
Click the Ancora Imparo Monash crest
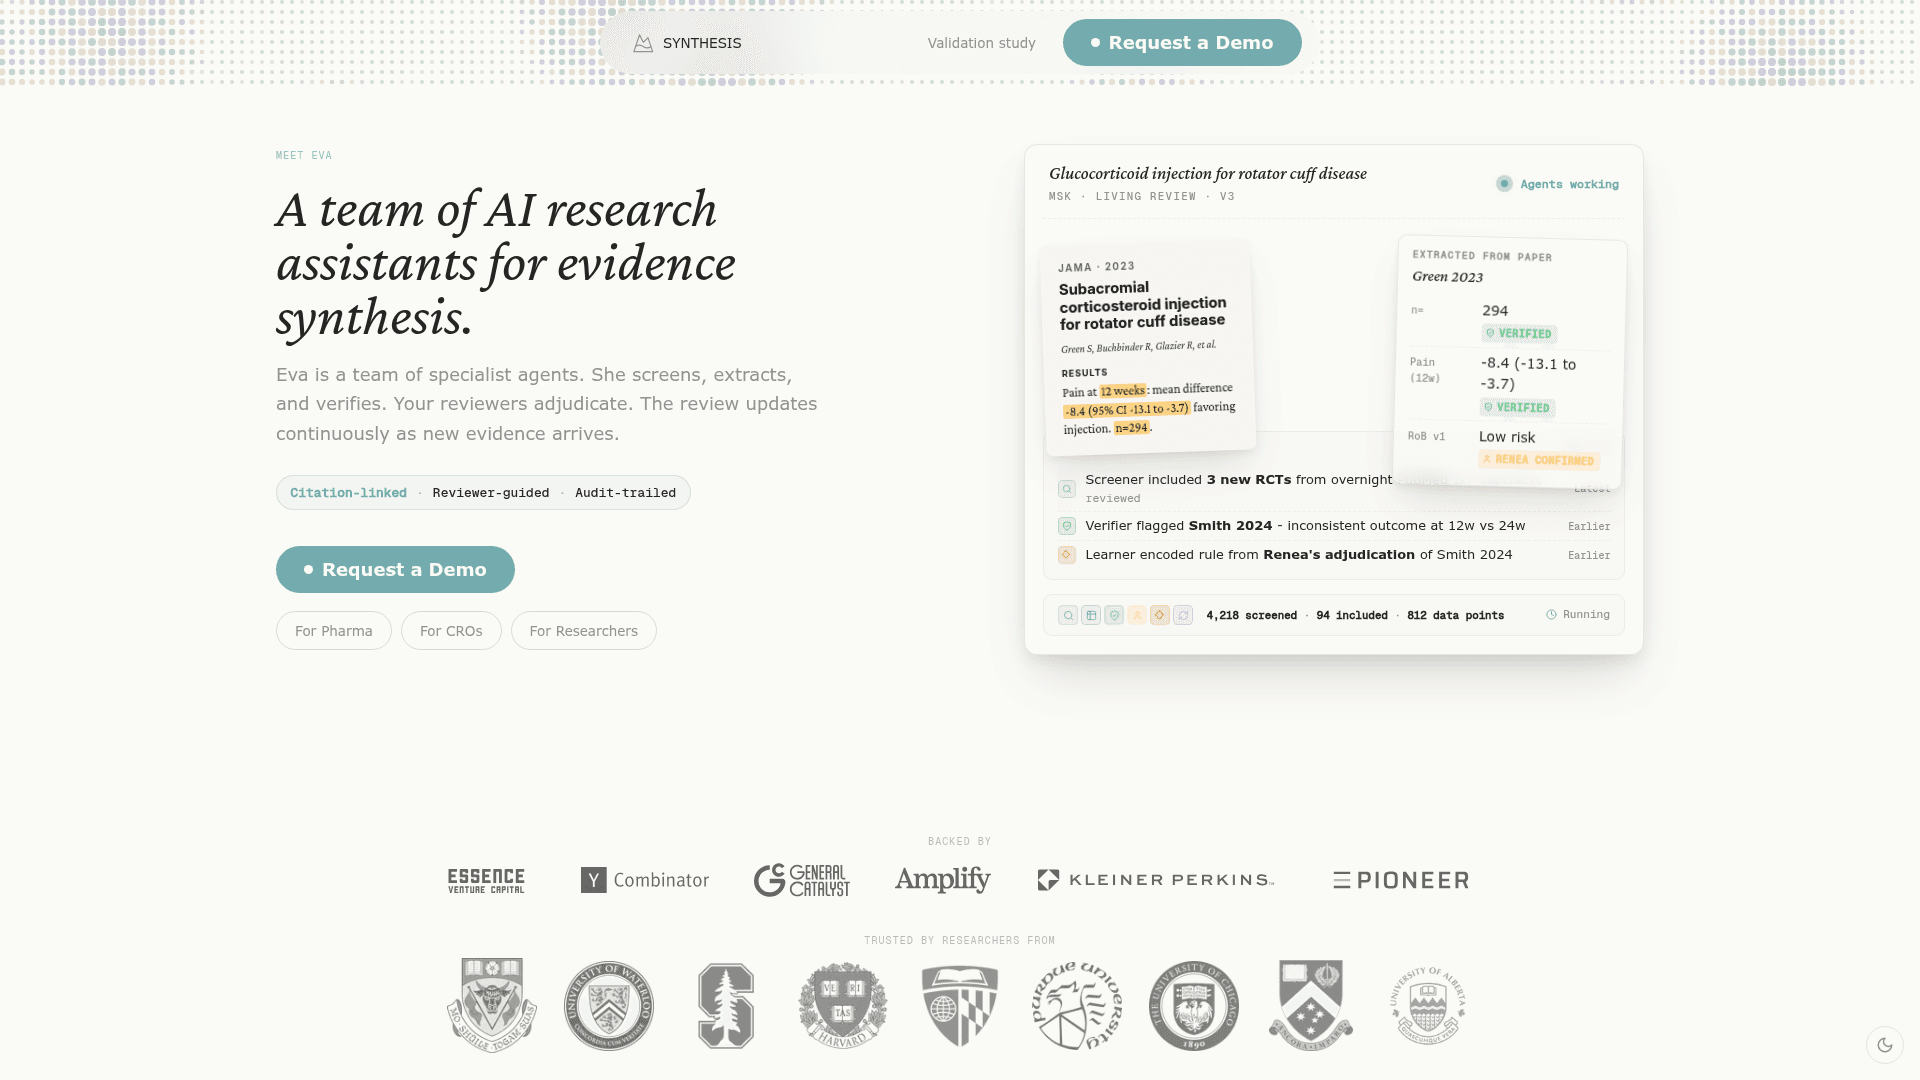pos(1311,1006)
